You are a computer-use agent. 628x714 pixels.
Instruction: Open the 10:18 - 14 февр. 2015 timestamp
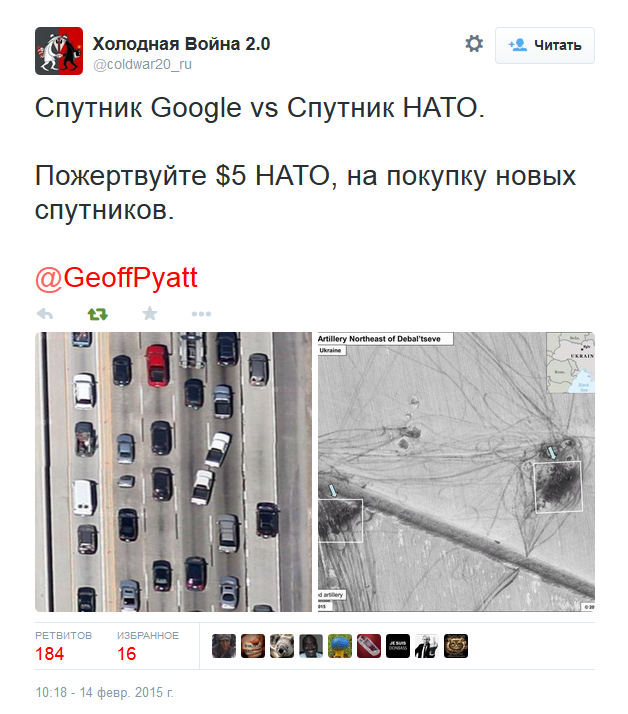point(104,693)
